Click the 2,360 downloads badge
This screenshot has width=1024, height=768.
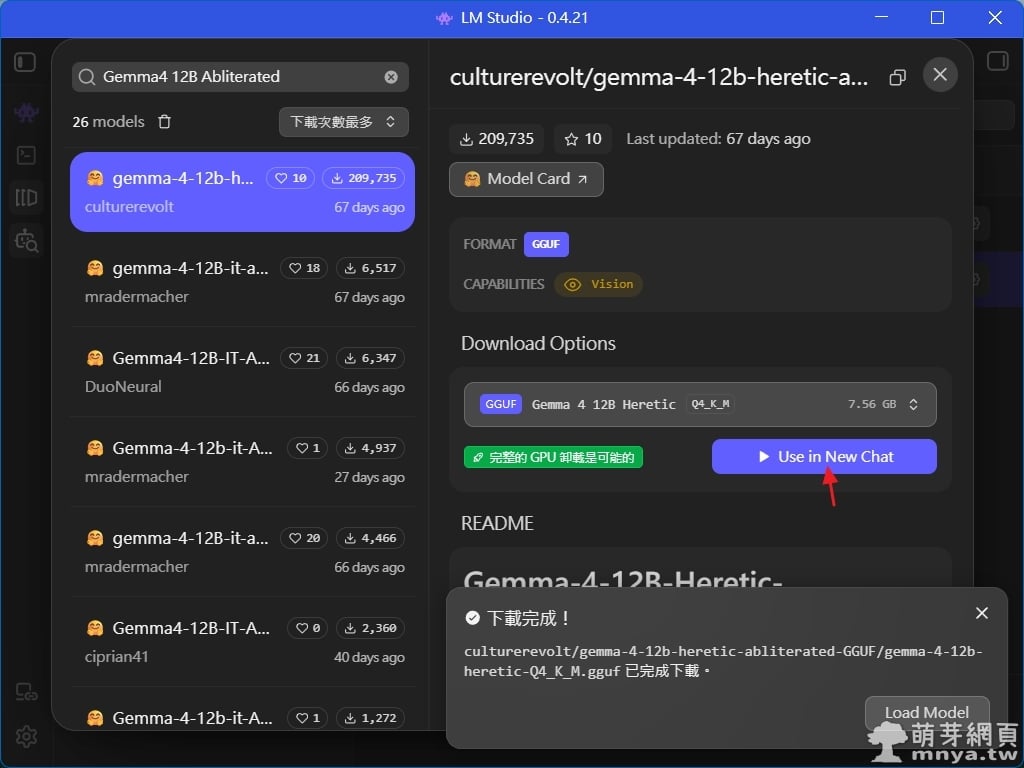pyautogui.click(x=370, y=628)
